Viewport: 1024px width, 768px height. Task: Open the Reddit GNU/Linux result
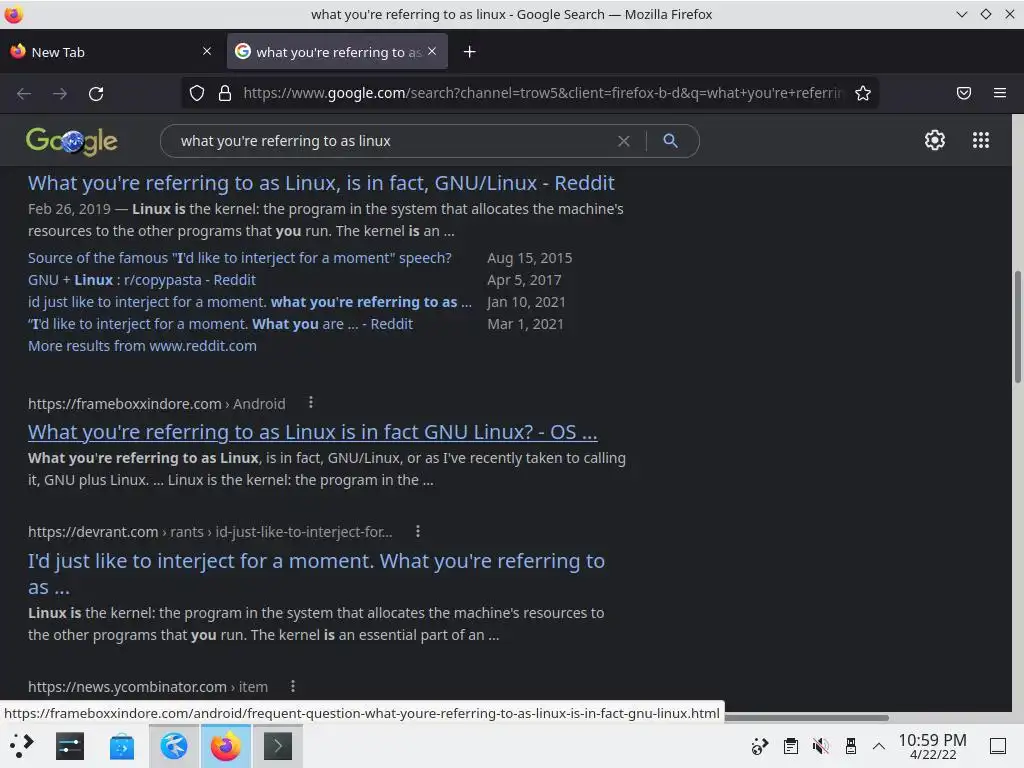(321, 183)
